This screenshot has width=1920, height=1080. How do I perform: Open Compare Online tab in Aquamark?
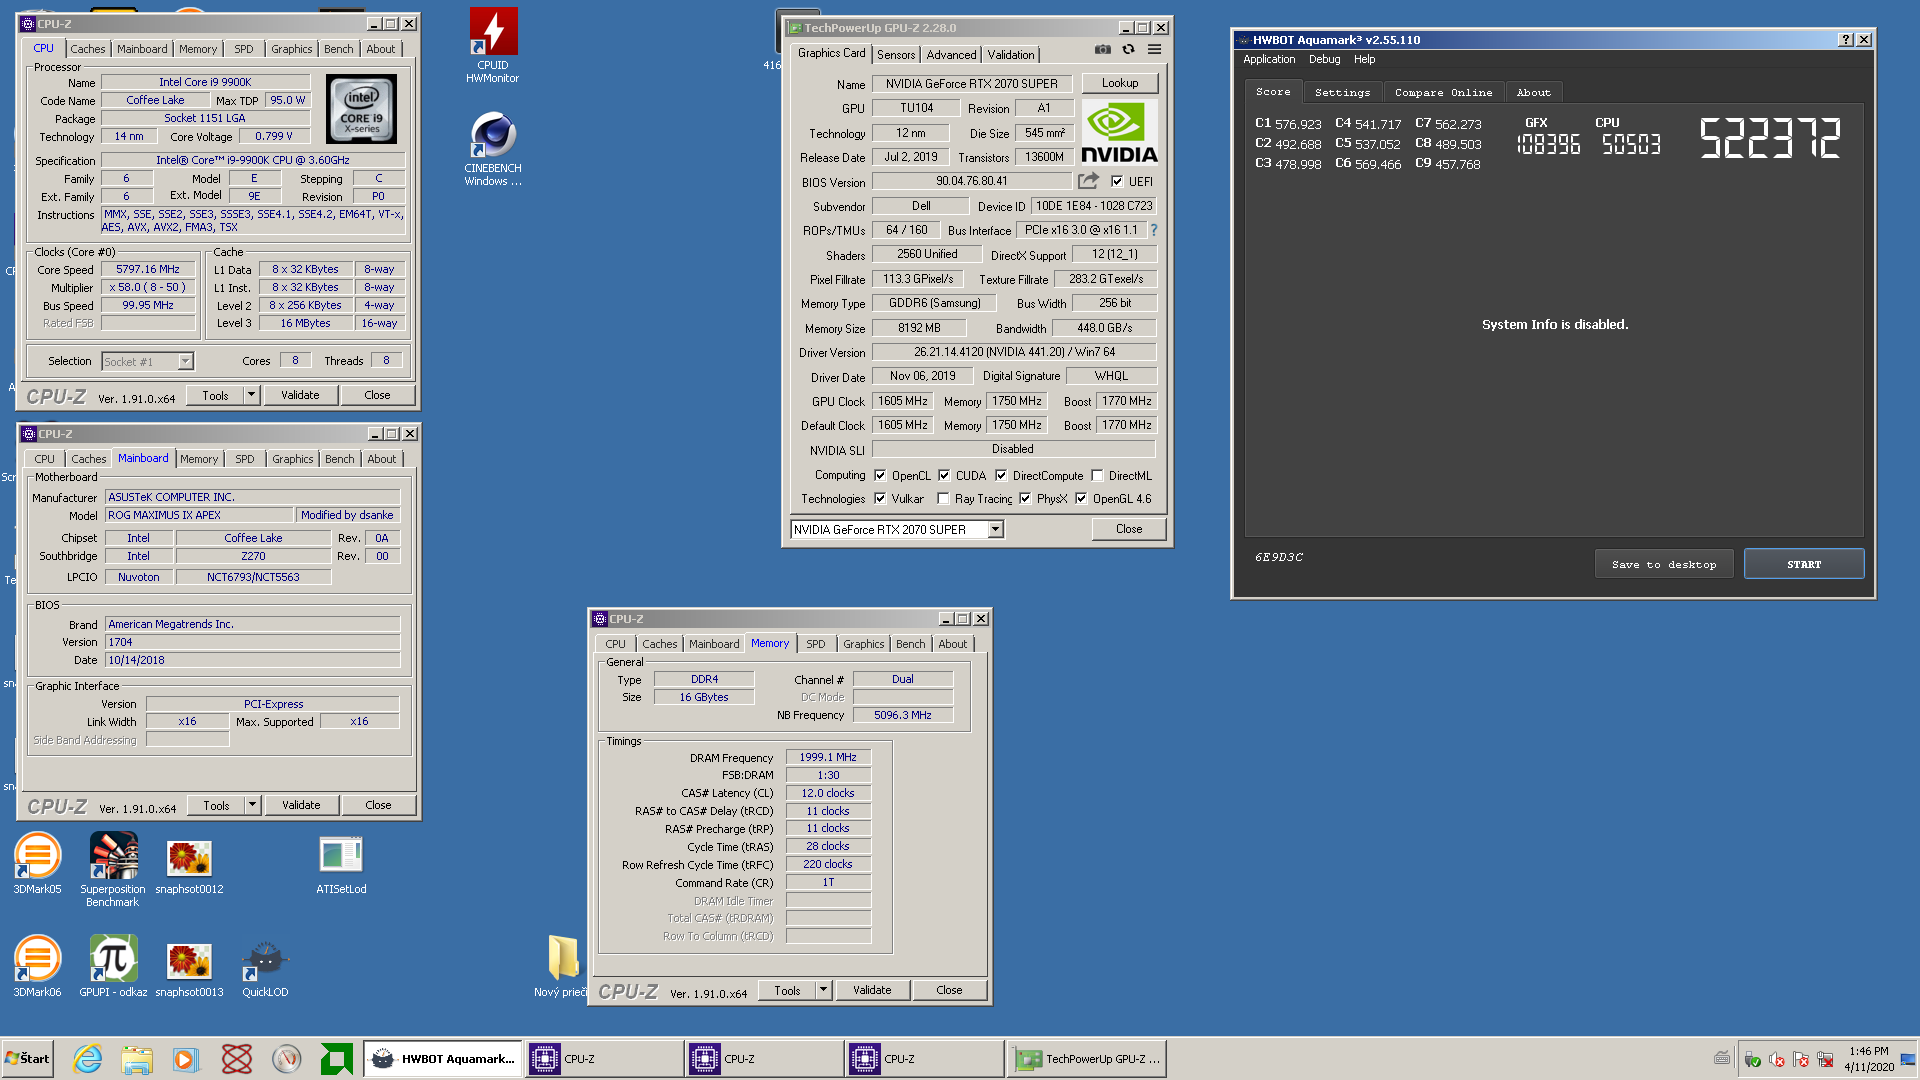pos(1443,92)
